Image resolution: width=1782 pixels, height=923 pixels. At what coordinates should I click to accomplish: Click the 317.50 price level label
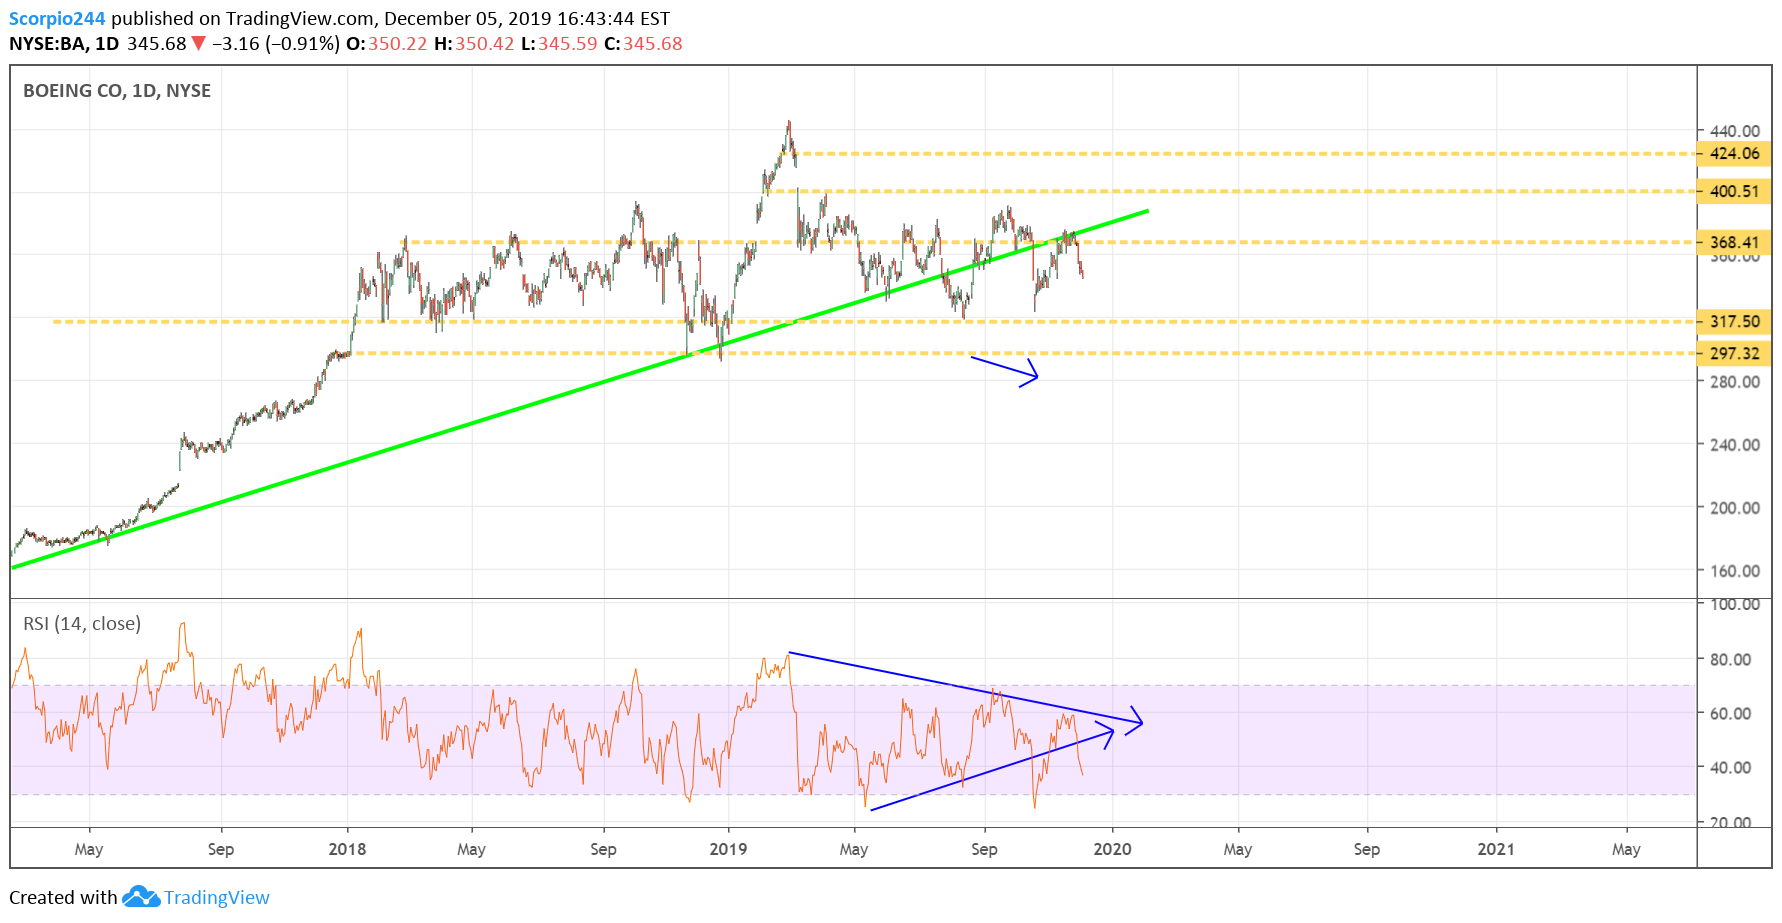coord(1734,322)
